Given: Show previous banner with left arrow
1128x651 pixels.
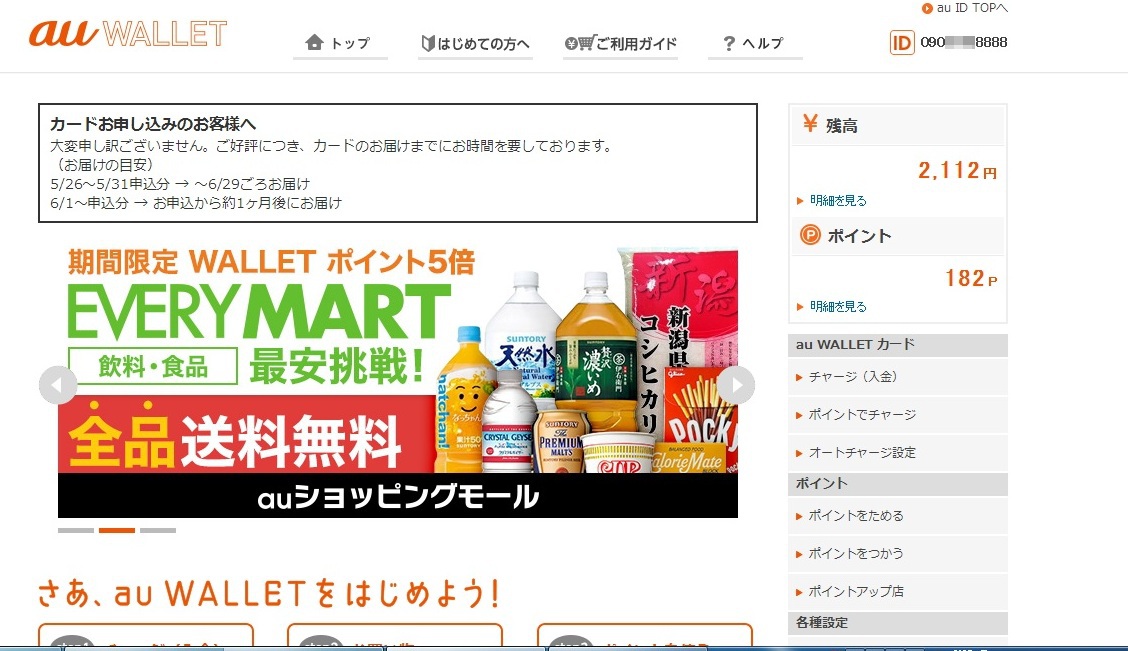Looking at the screenshot, I should pyautogui.click(x=58, y=385).
